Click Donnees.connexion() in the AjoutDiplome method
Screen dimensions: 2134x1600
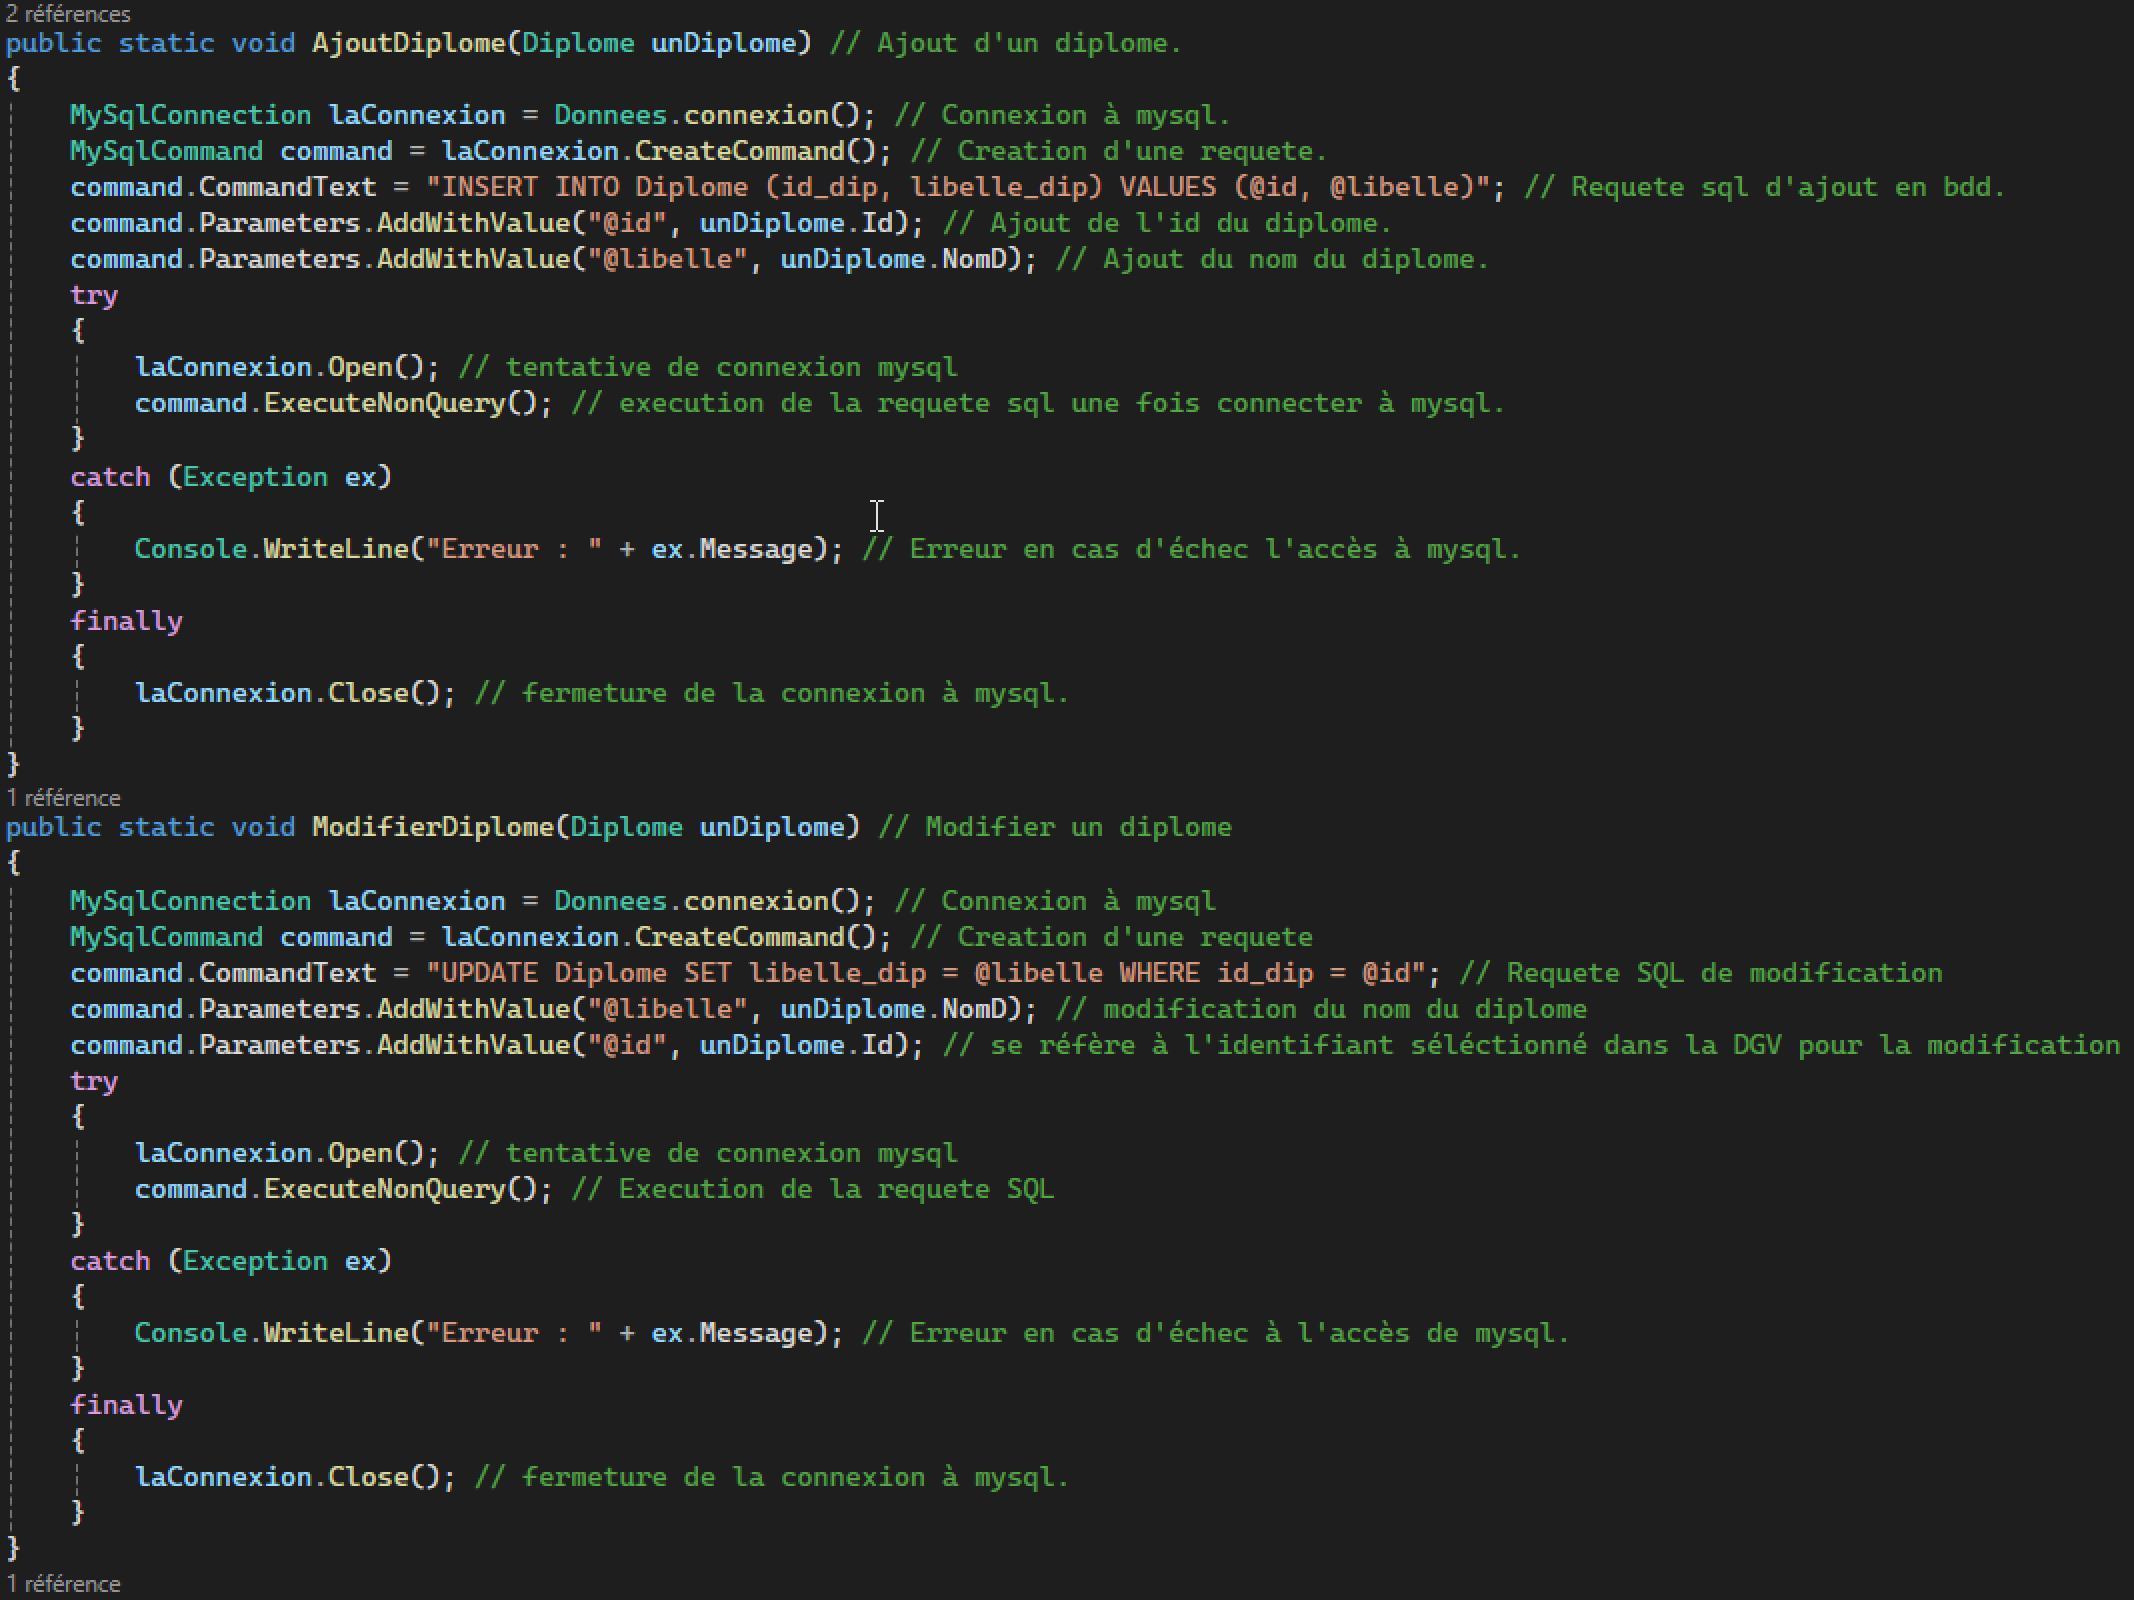[714, 115]
